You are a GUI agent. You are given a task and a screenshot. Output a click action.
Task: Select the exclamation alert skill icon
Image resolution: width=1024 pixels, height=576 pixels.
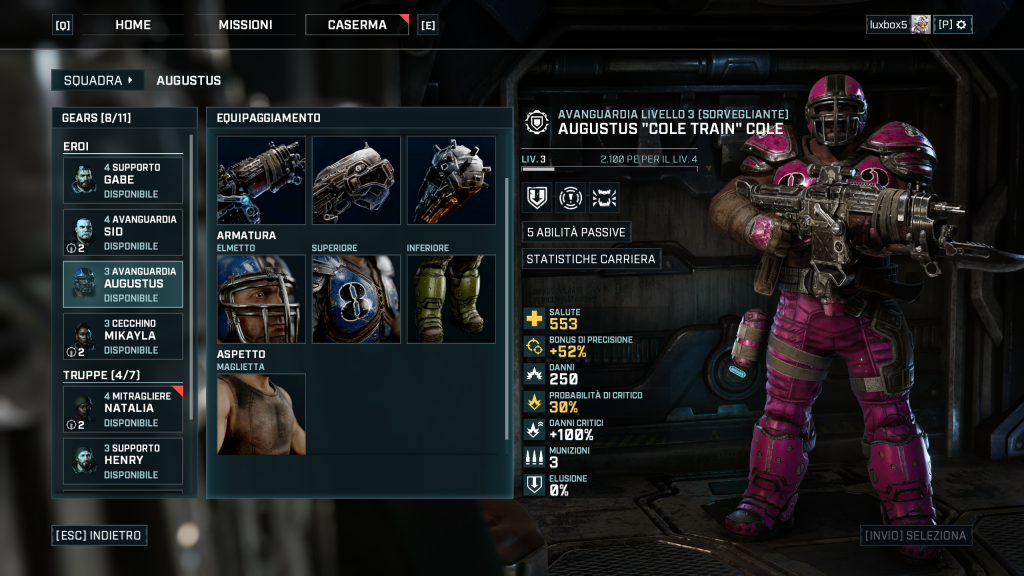coord(570,197)
